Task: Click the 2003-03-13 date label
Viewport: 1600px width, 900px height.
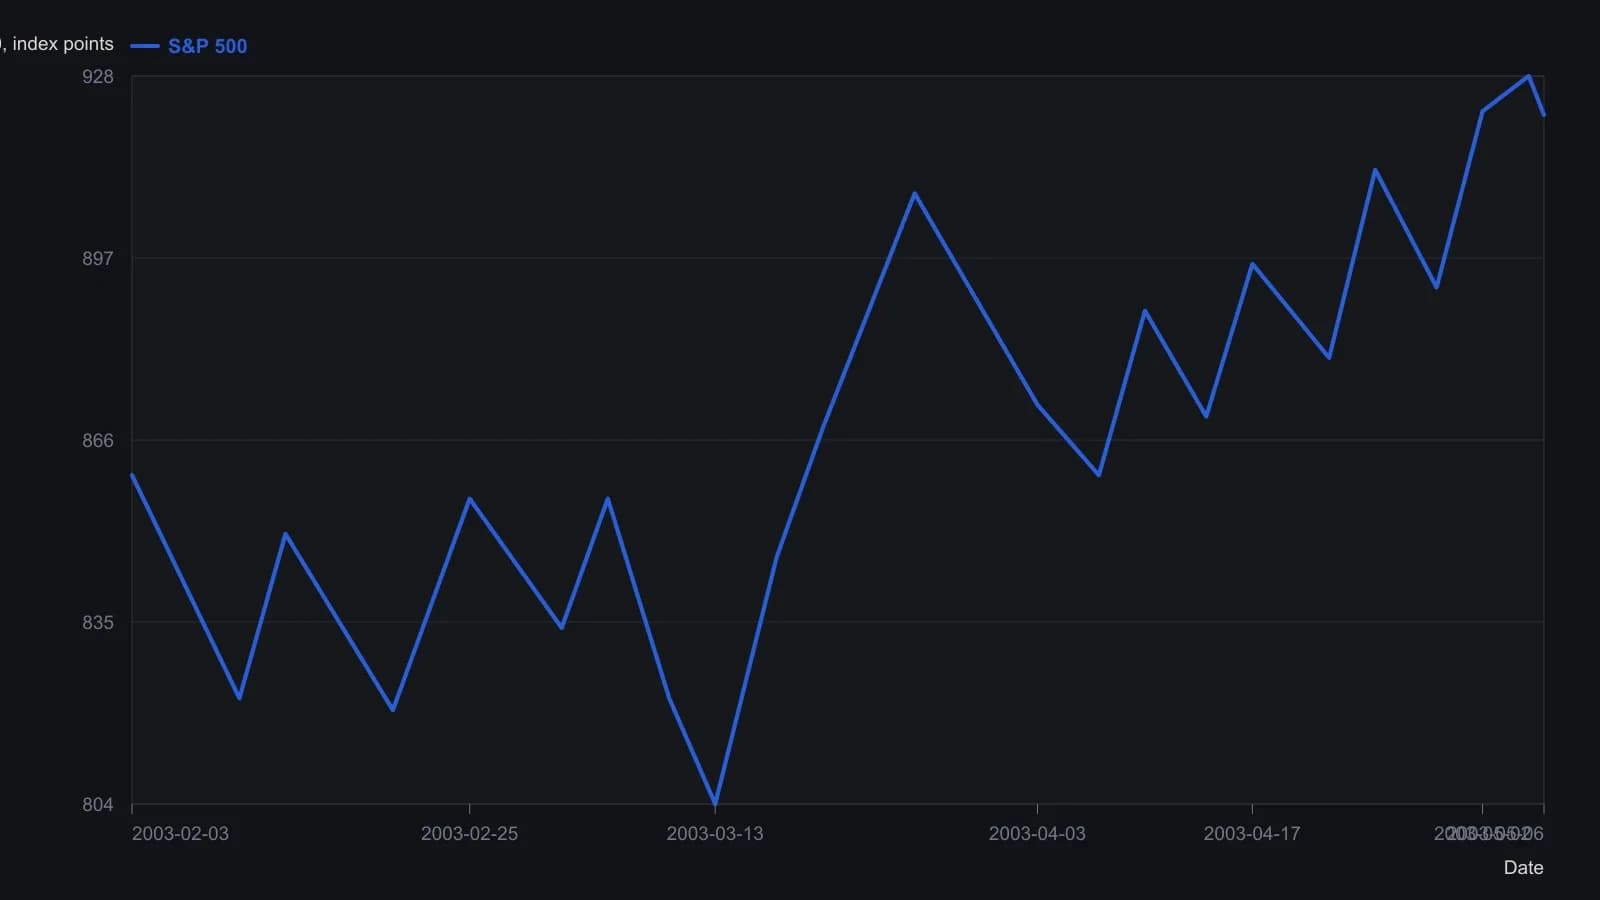Action: [715, 834]
